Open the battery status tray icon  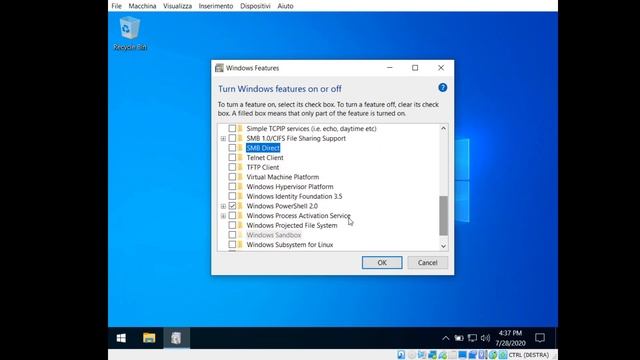(x=459, y=338)
